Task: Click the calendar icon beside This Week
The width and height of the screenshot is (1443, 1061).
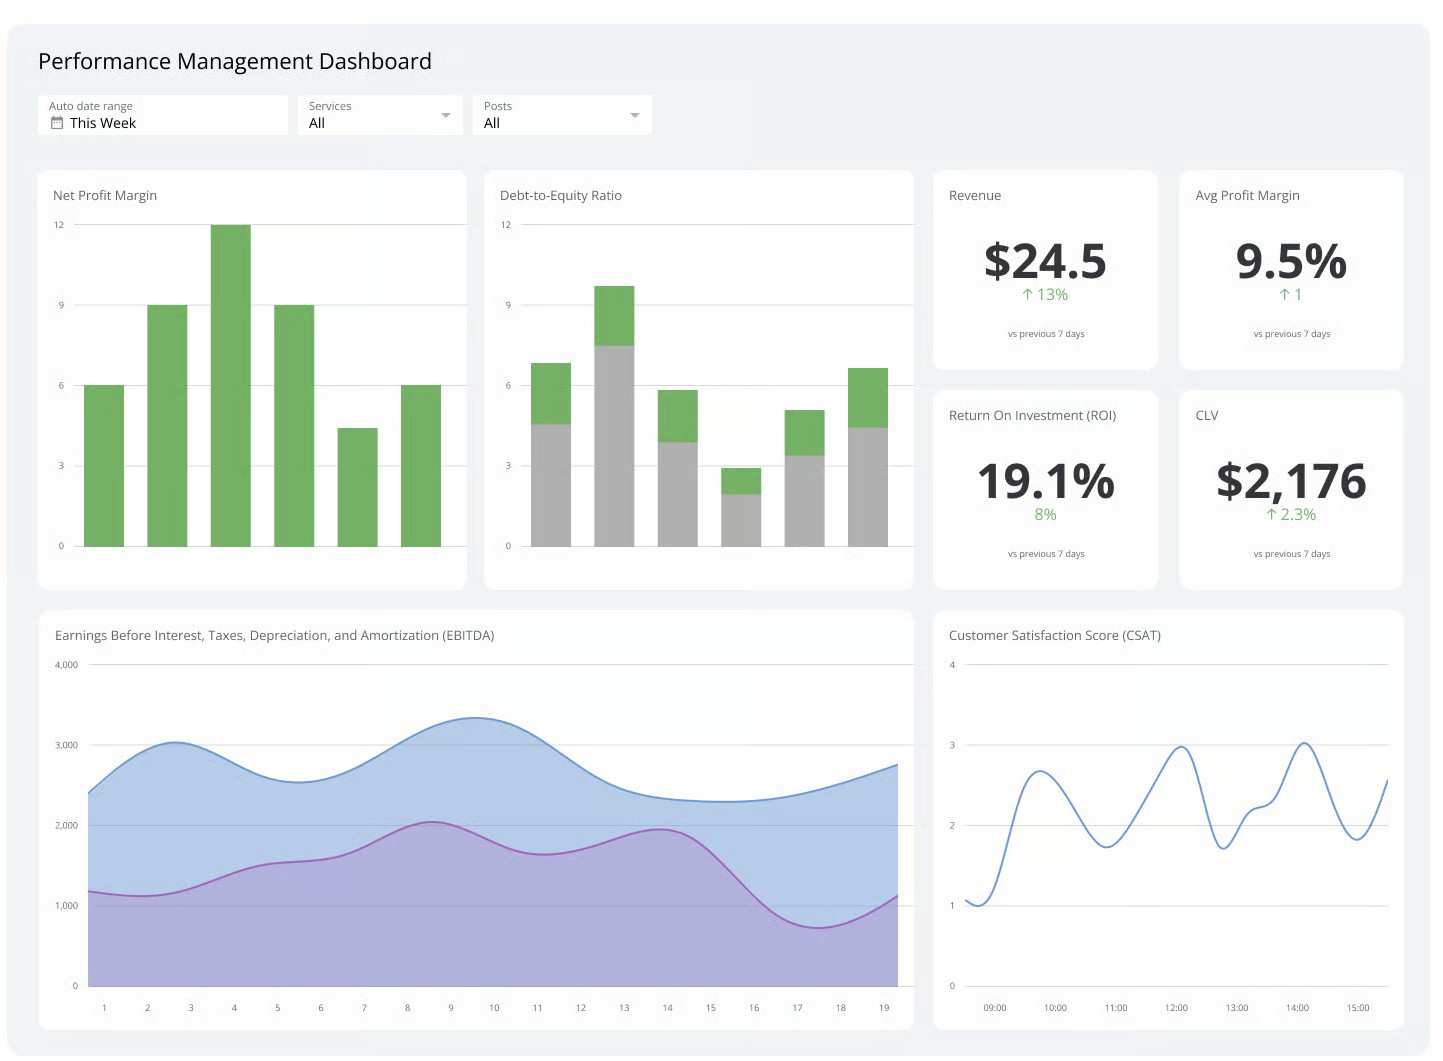Action: coord(57,123)
